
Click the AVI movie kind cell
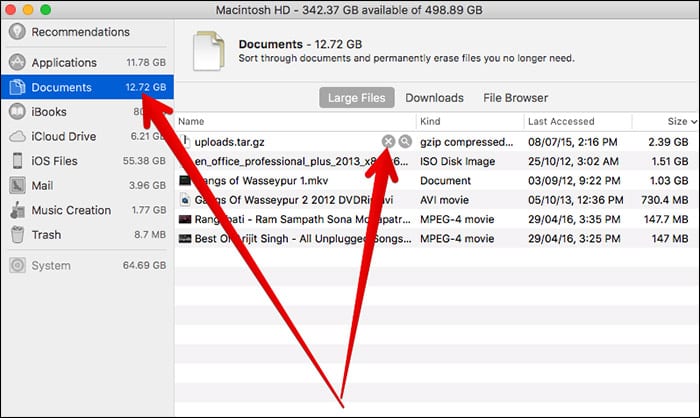pos(444,200)
